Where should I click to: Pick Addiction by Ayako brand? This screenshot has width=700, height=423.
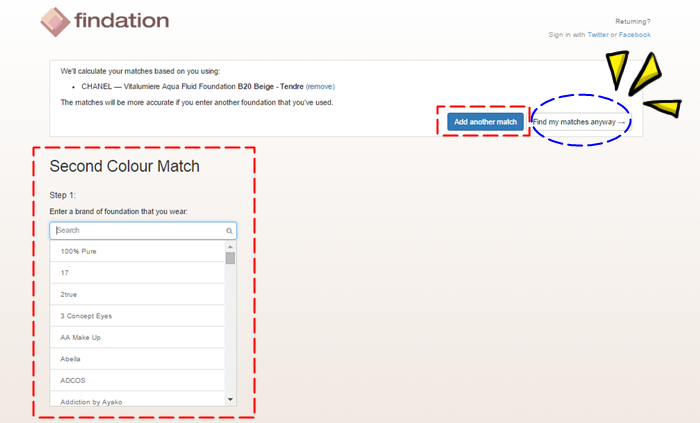[x=137, y=399]
